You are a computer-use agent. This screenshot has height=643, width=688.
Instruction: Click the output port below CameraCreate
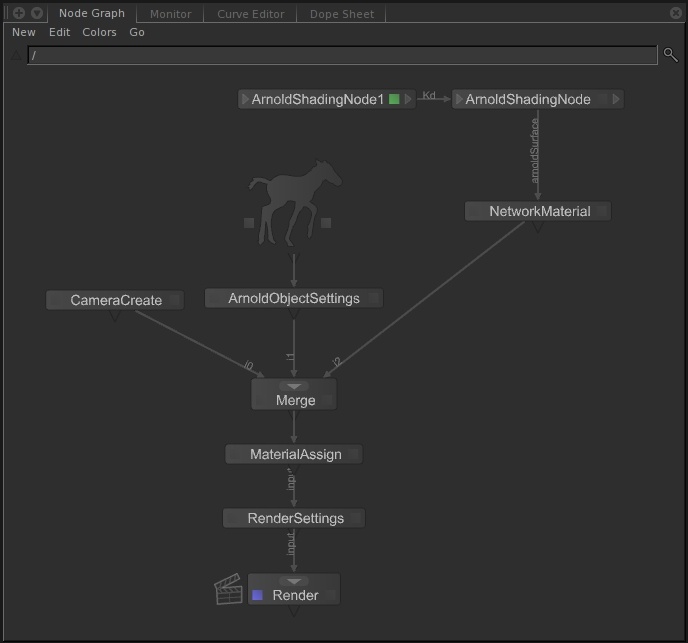pos(115,316)
